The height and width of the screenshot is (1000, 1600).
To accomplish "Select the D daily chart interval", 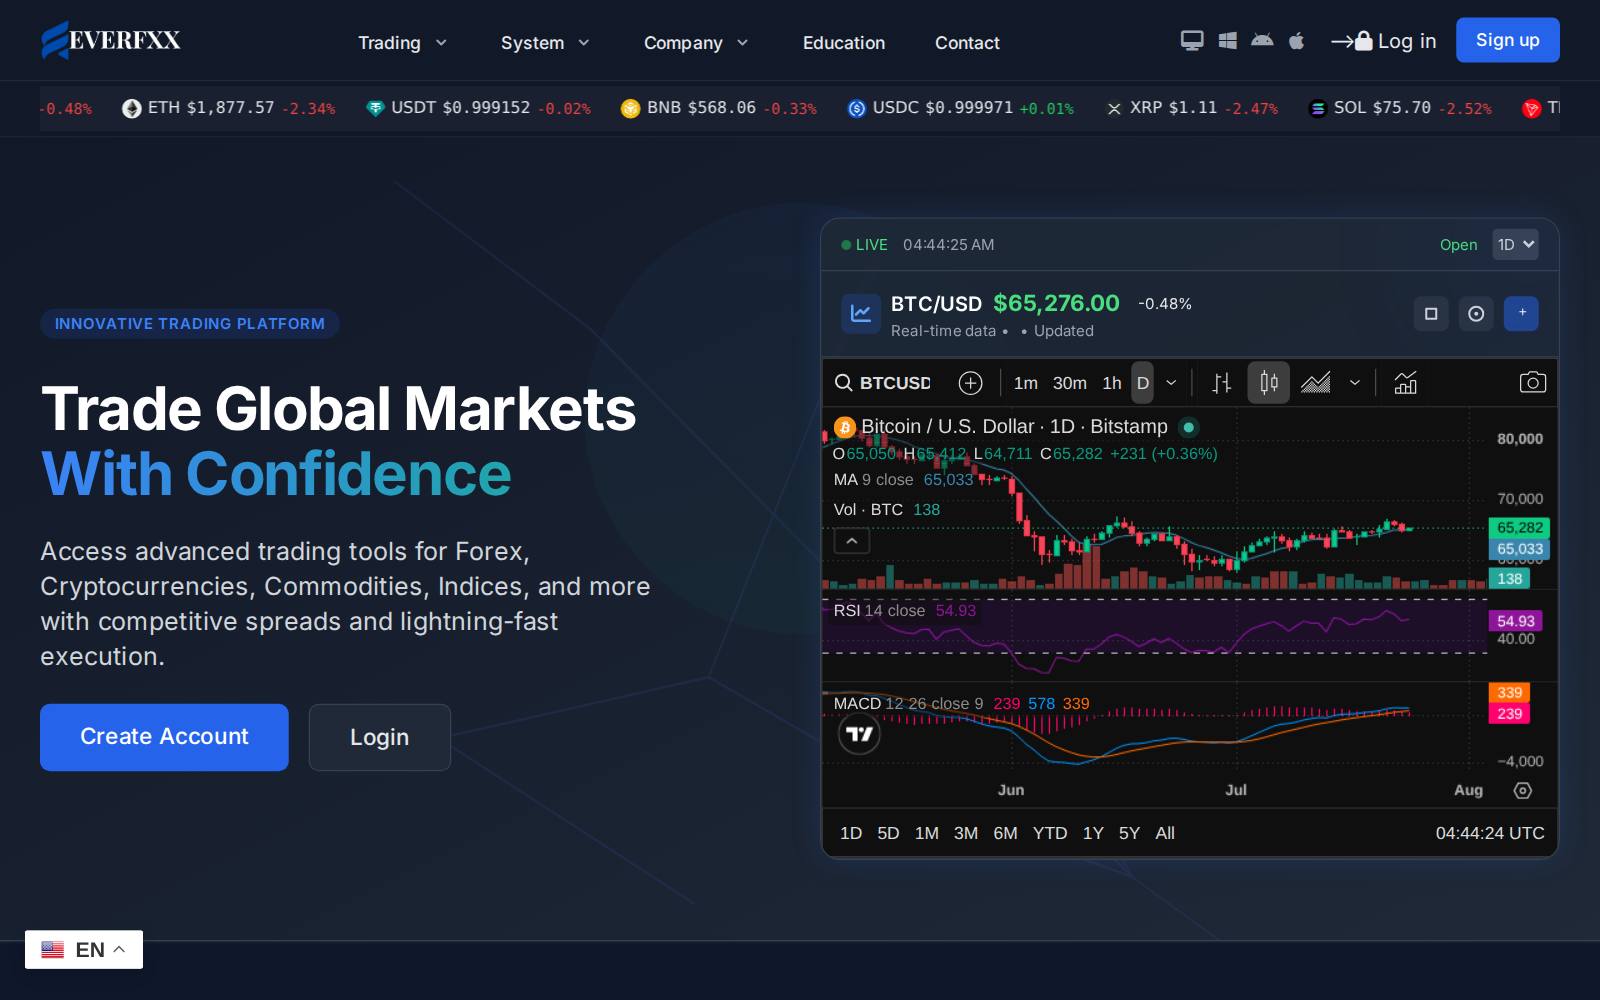I will (1143, 383).
